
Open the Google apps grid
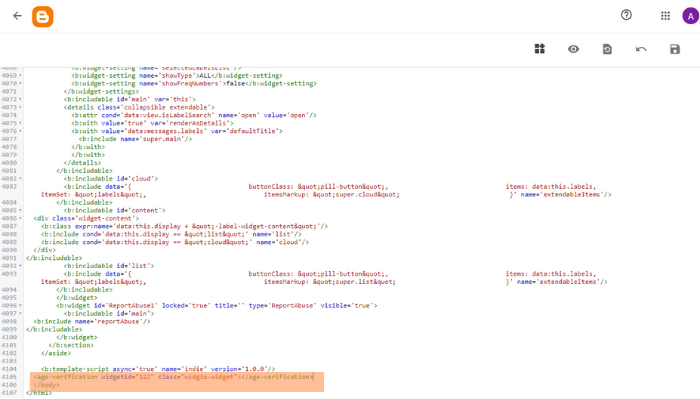pos(665,16)
